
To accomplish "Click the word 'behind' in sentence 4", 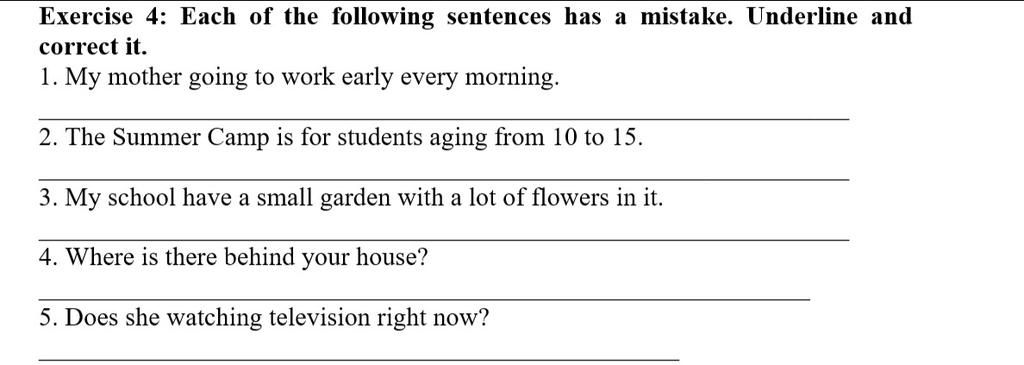I will 260,257.
